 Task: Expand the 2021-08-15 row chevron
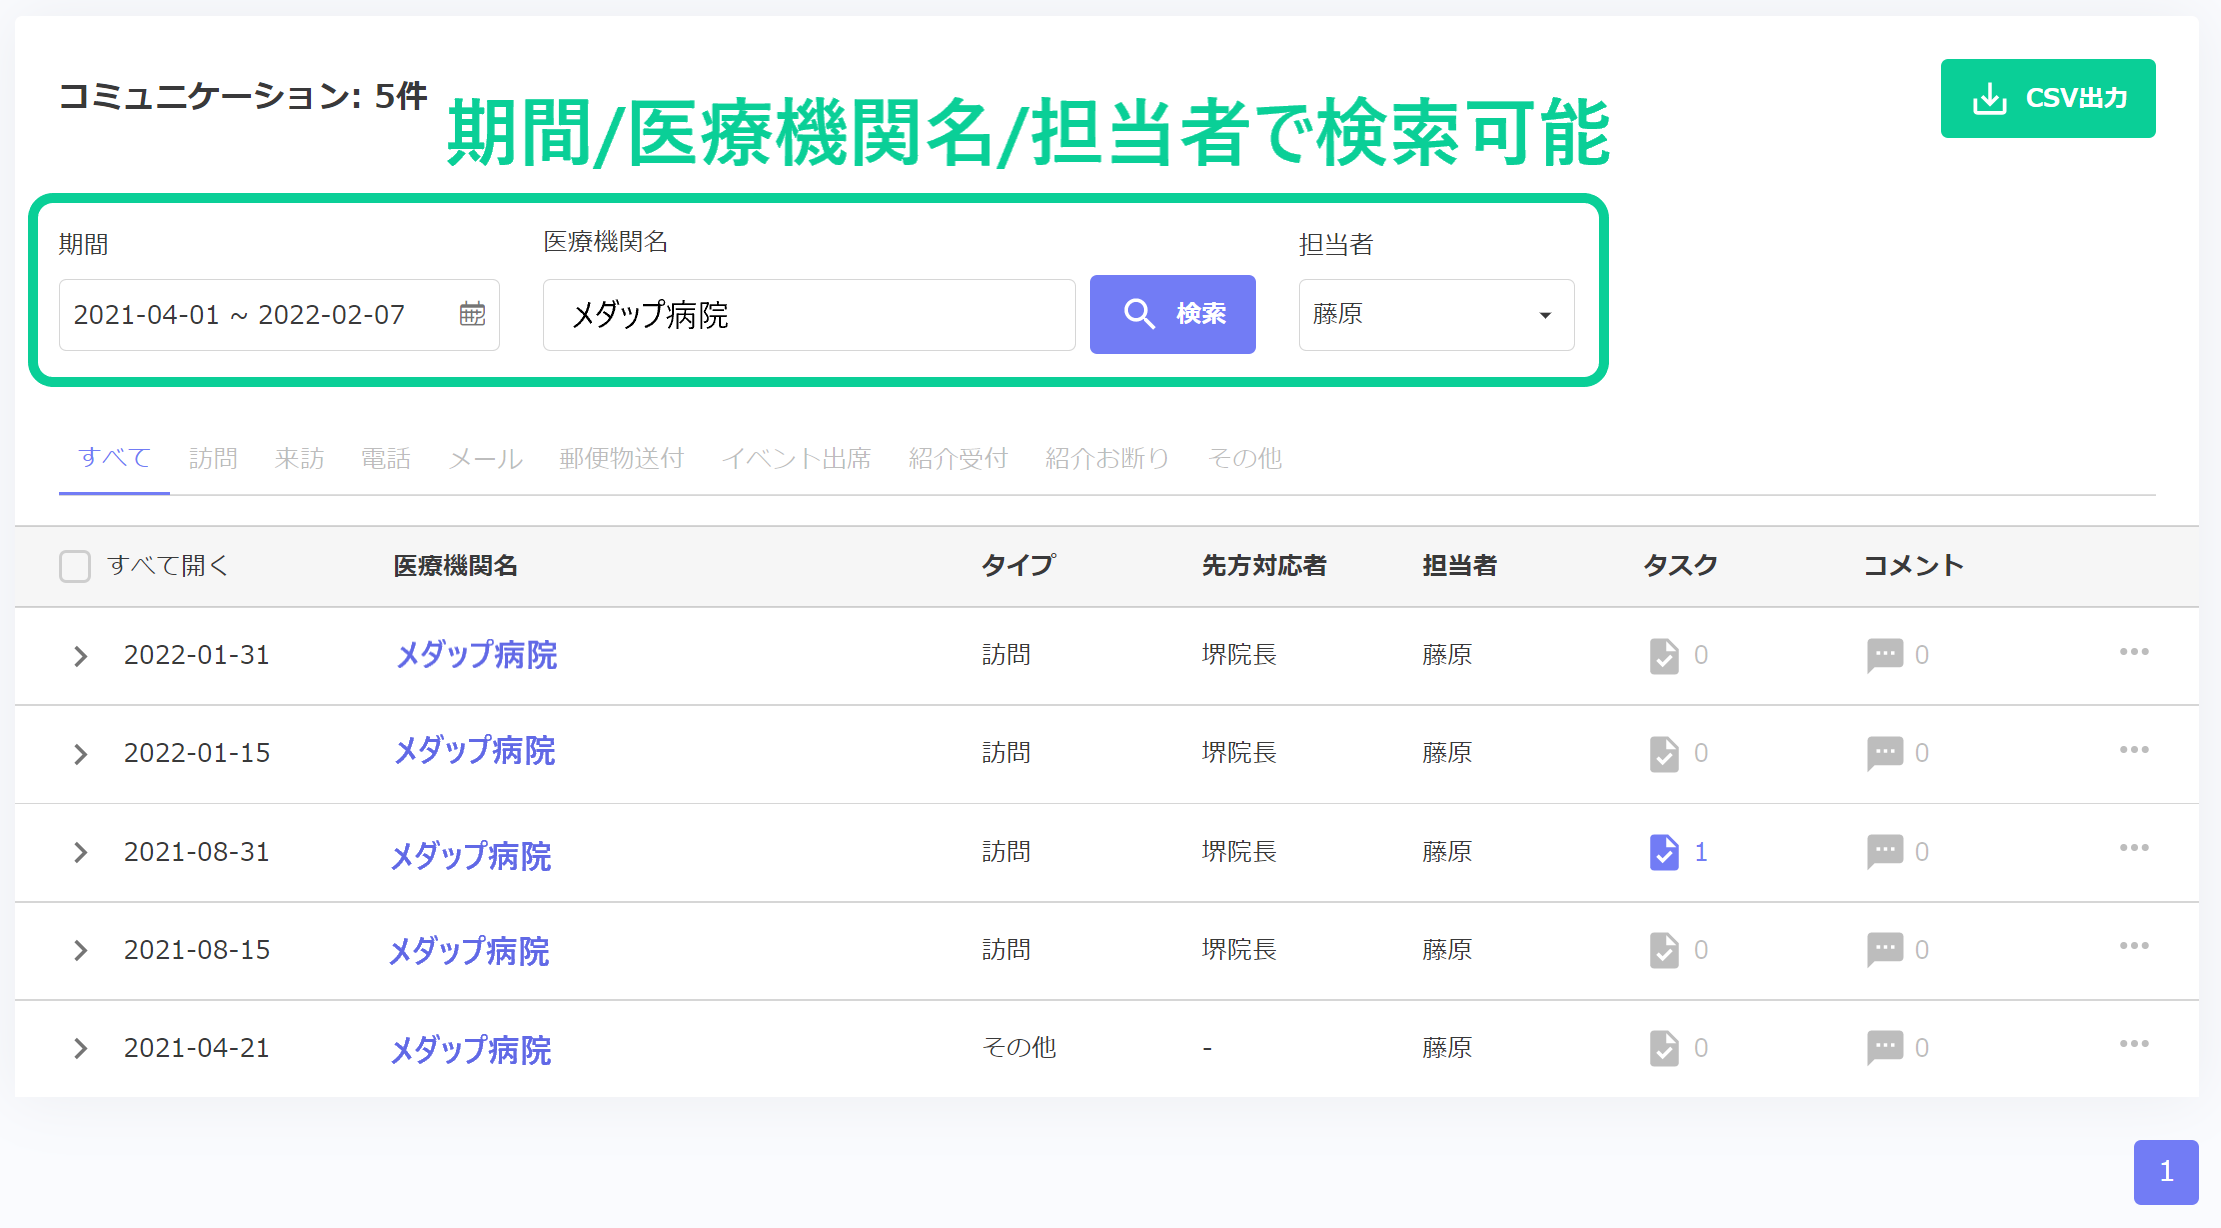(x=81, y=950)
